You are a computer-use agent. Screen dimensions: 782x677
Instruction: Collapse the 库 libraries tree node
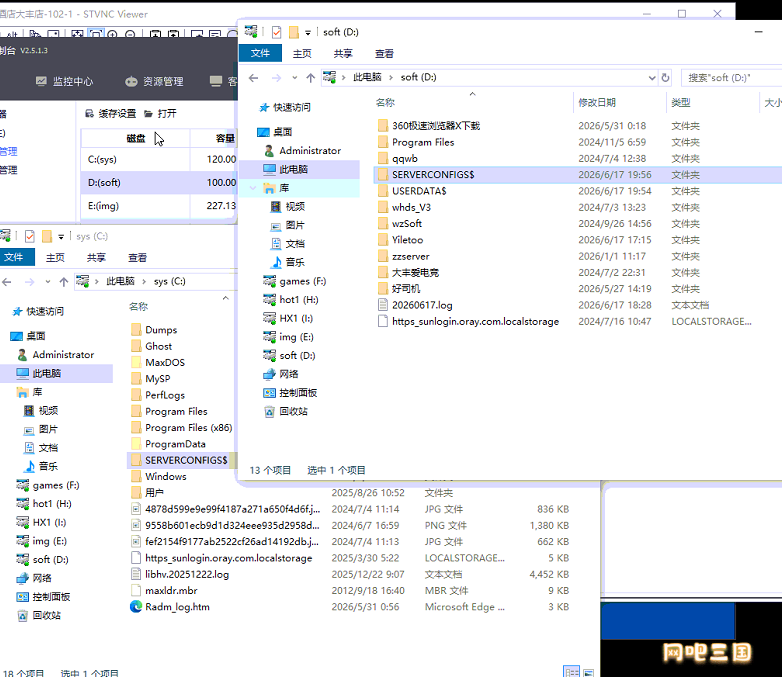(253, 188)
